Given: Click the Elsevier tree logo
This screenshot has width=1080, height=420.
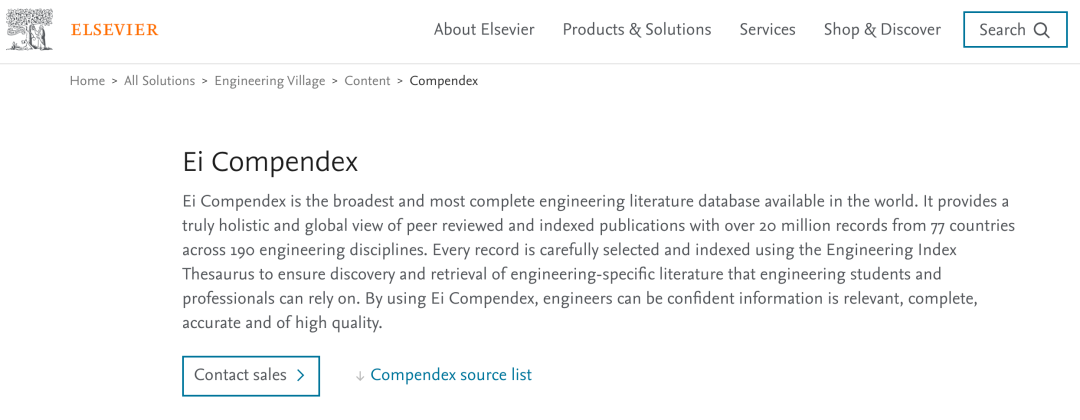Looking at the screenshot, I should pos(29,30).
